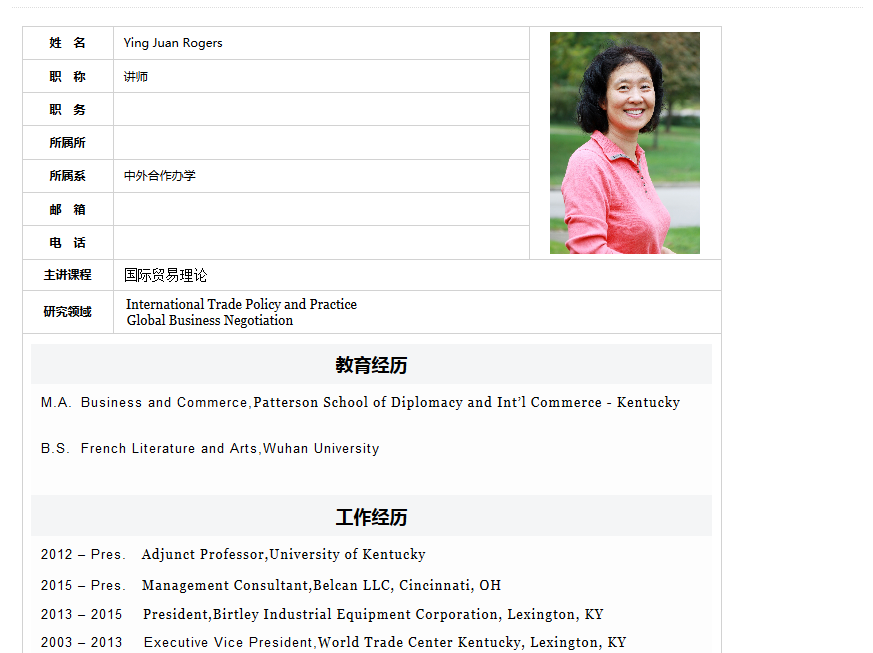Select the 国际贸易理论 course text
Screen dimensions: 873x653
point(166,275)
